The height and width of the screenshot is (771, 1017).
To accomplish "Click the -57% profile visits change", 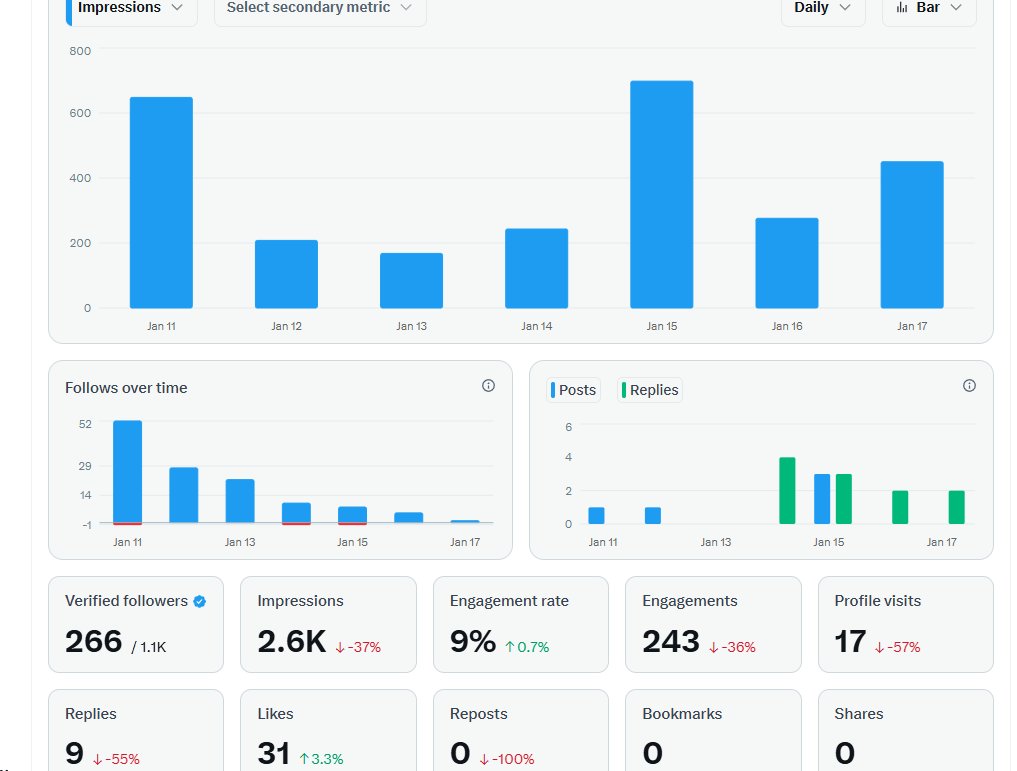I will coord(898,647).
